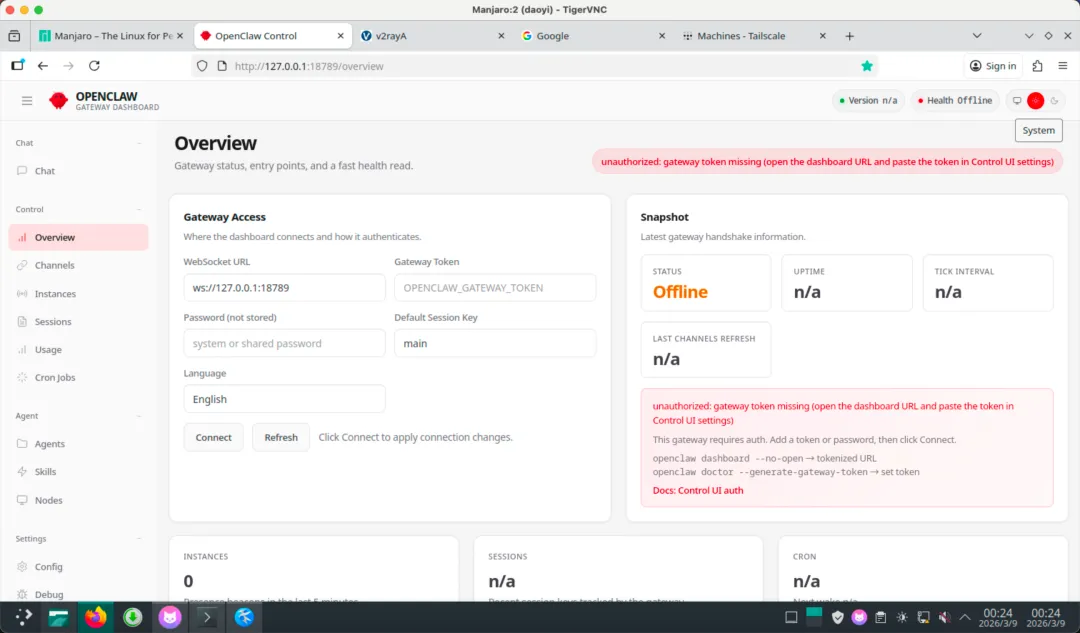The width and height of the screenshot is (1080, 633).
Task: Open the Cron Jobs page
Action: (79, 377)
